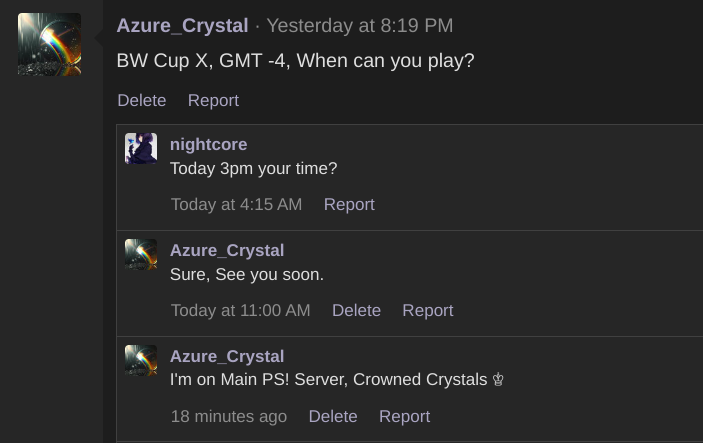This screenshot has height=443, width=703.
Task: Delete the "BW Cup X" main post
Action: [142, 100]
